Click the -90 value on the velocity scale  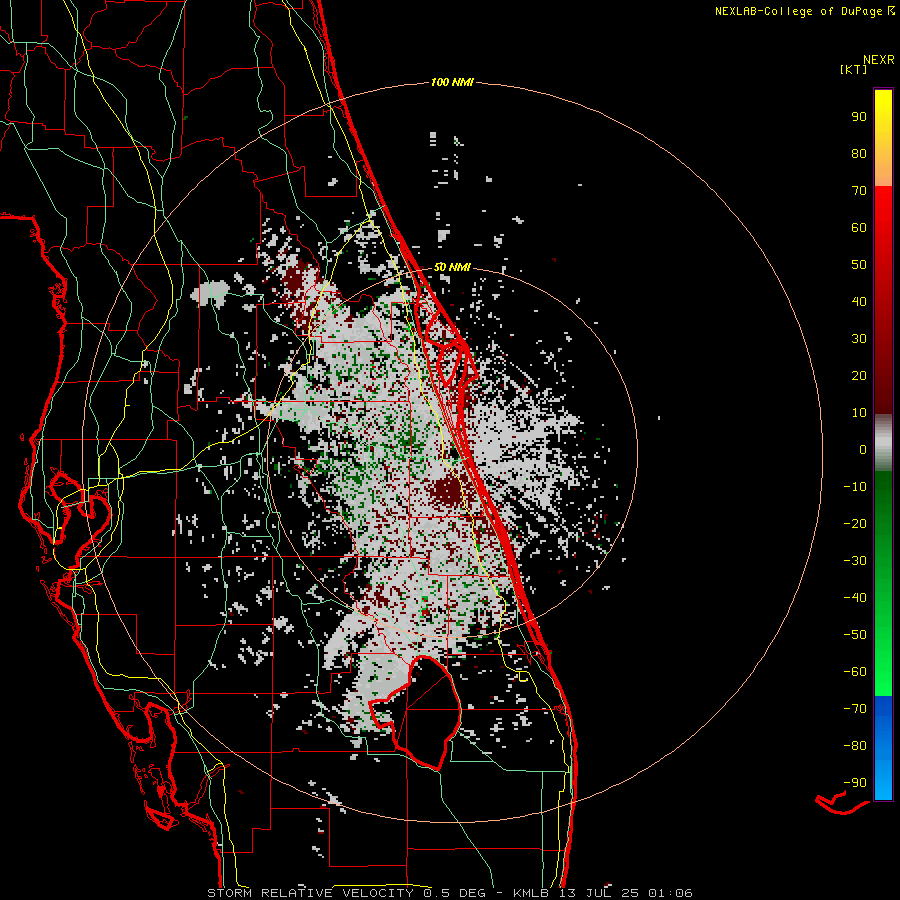pos(855,783)
